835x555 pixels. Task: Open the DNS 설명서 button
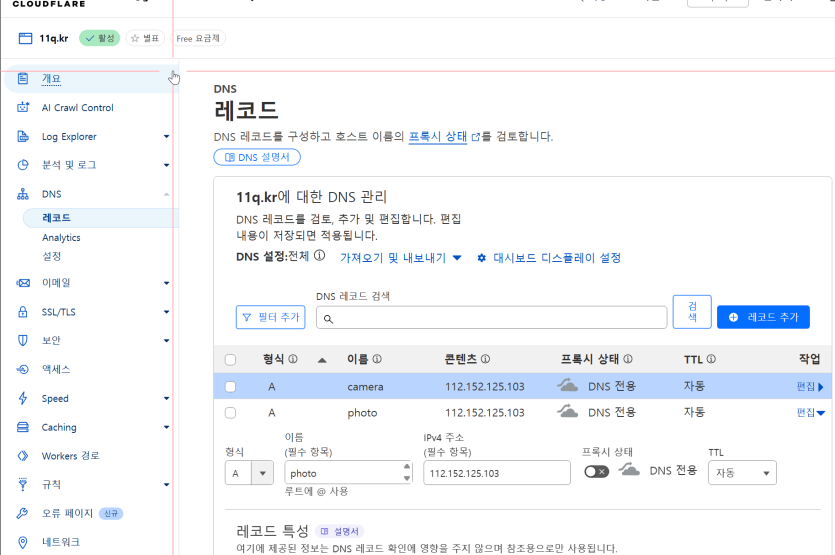[257, 157]
